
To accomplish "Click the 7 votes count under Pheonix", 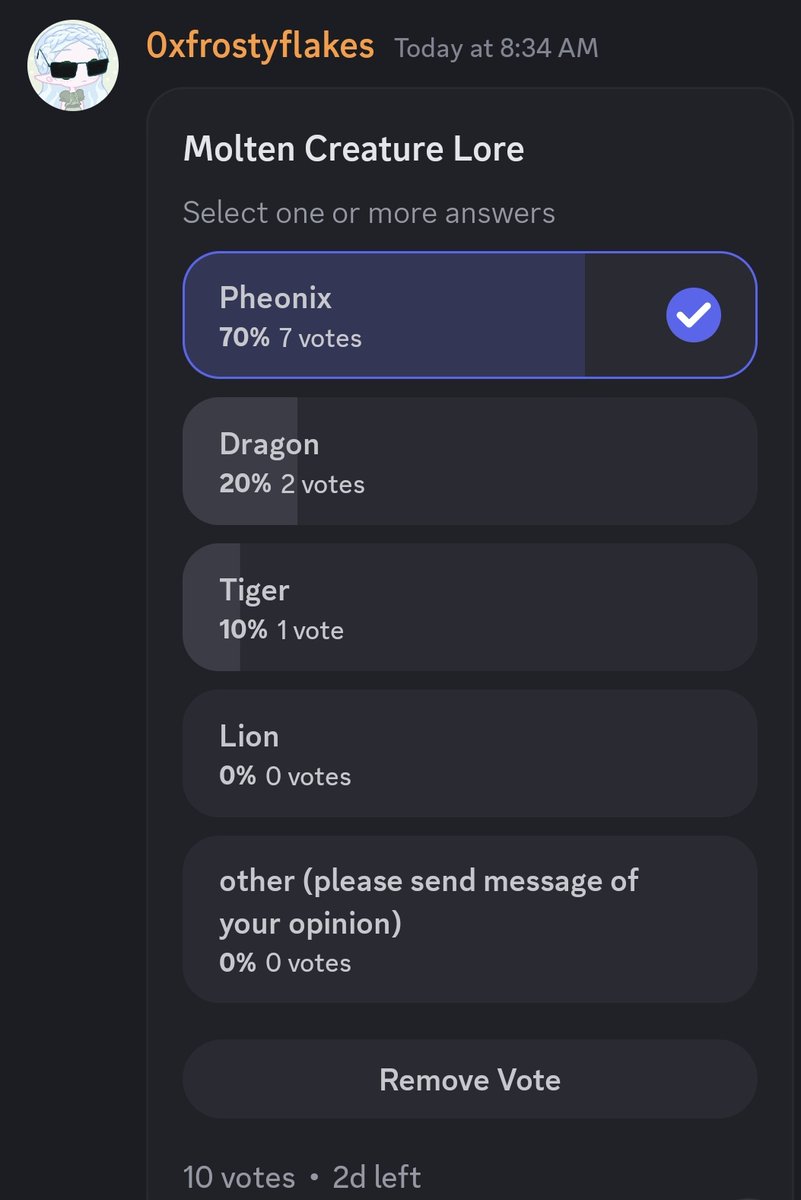I will click(320, 338).
